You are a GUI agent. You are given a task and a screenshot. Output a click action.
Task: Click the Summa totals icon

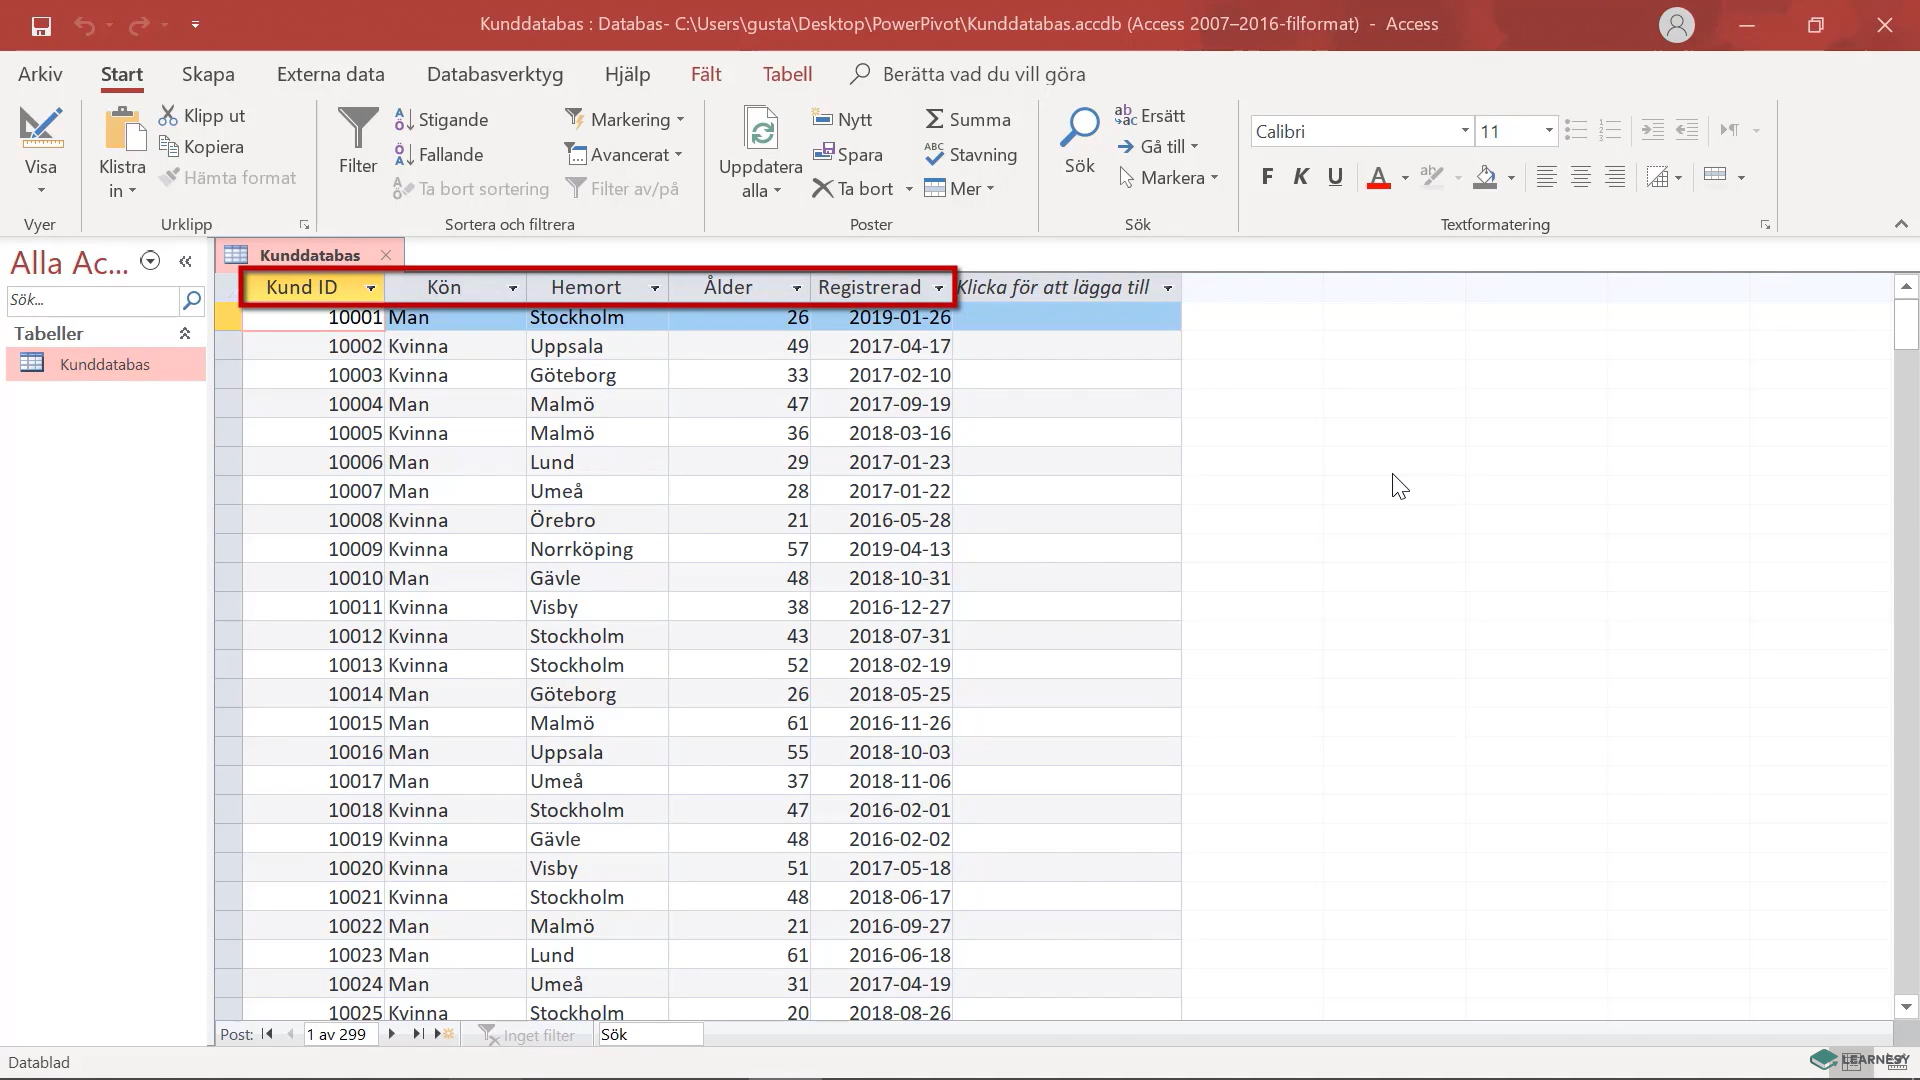point(936,118)
